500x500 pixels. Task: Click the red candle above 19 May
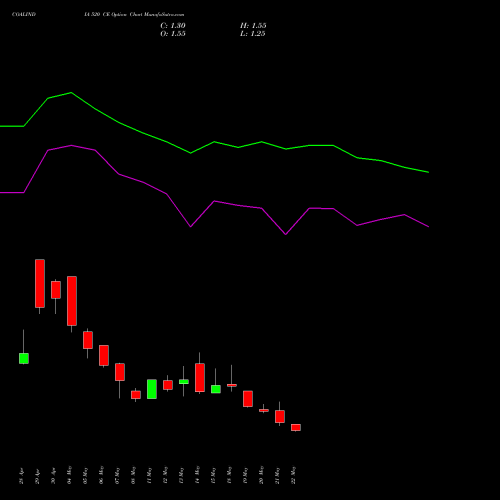248,399
